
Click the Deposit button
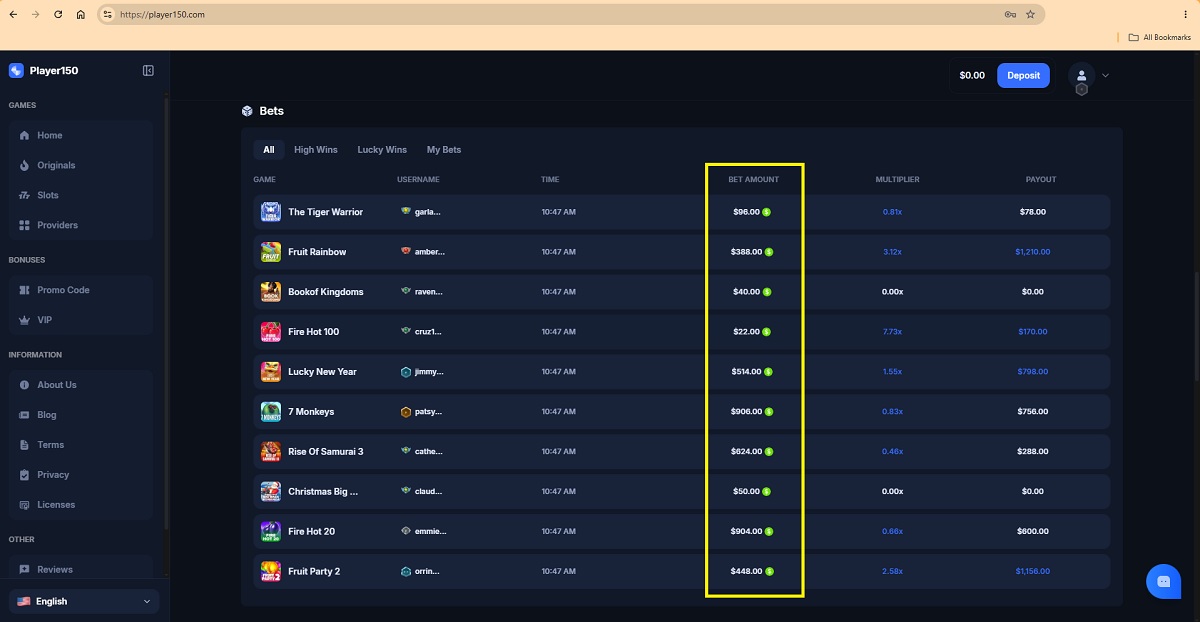1023,75
